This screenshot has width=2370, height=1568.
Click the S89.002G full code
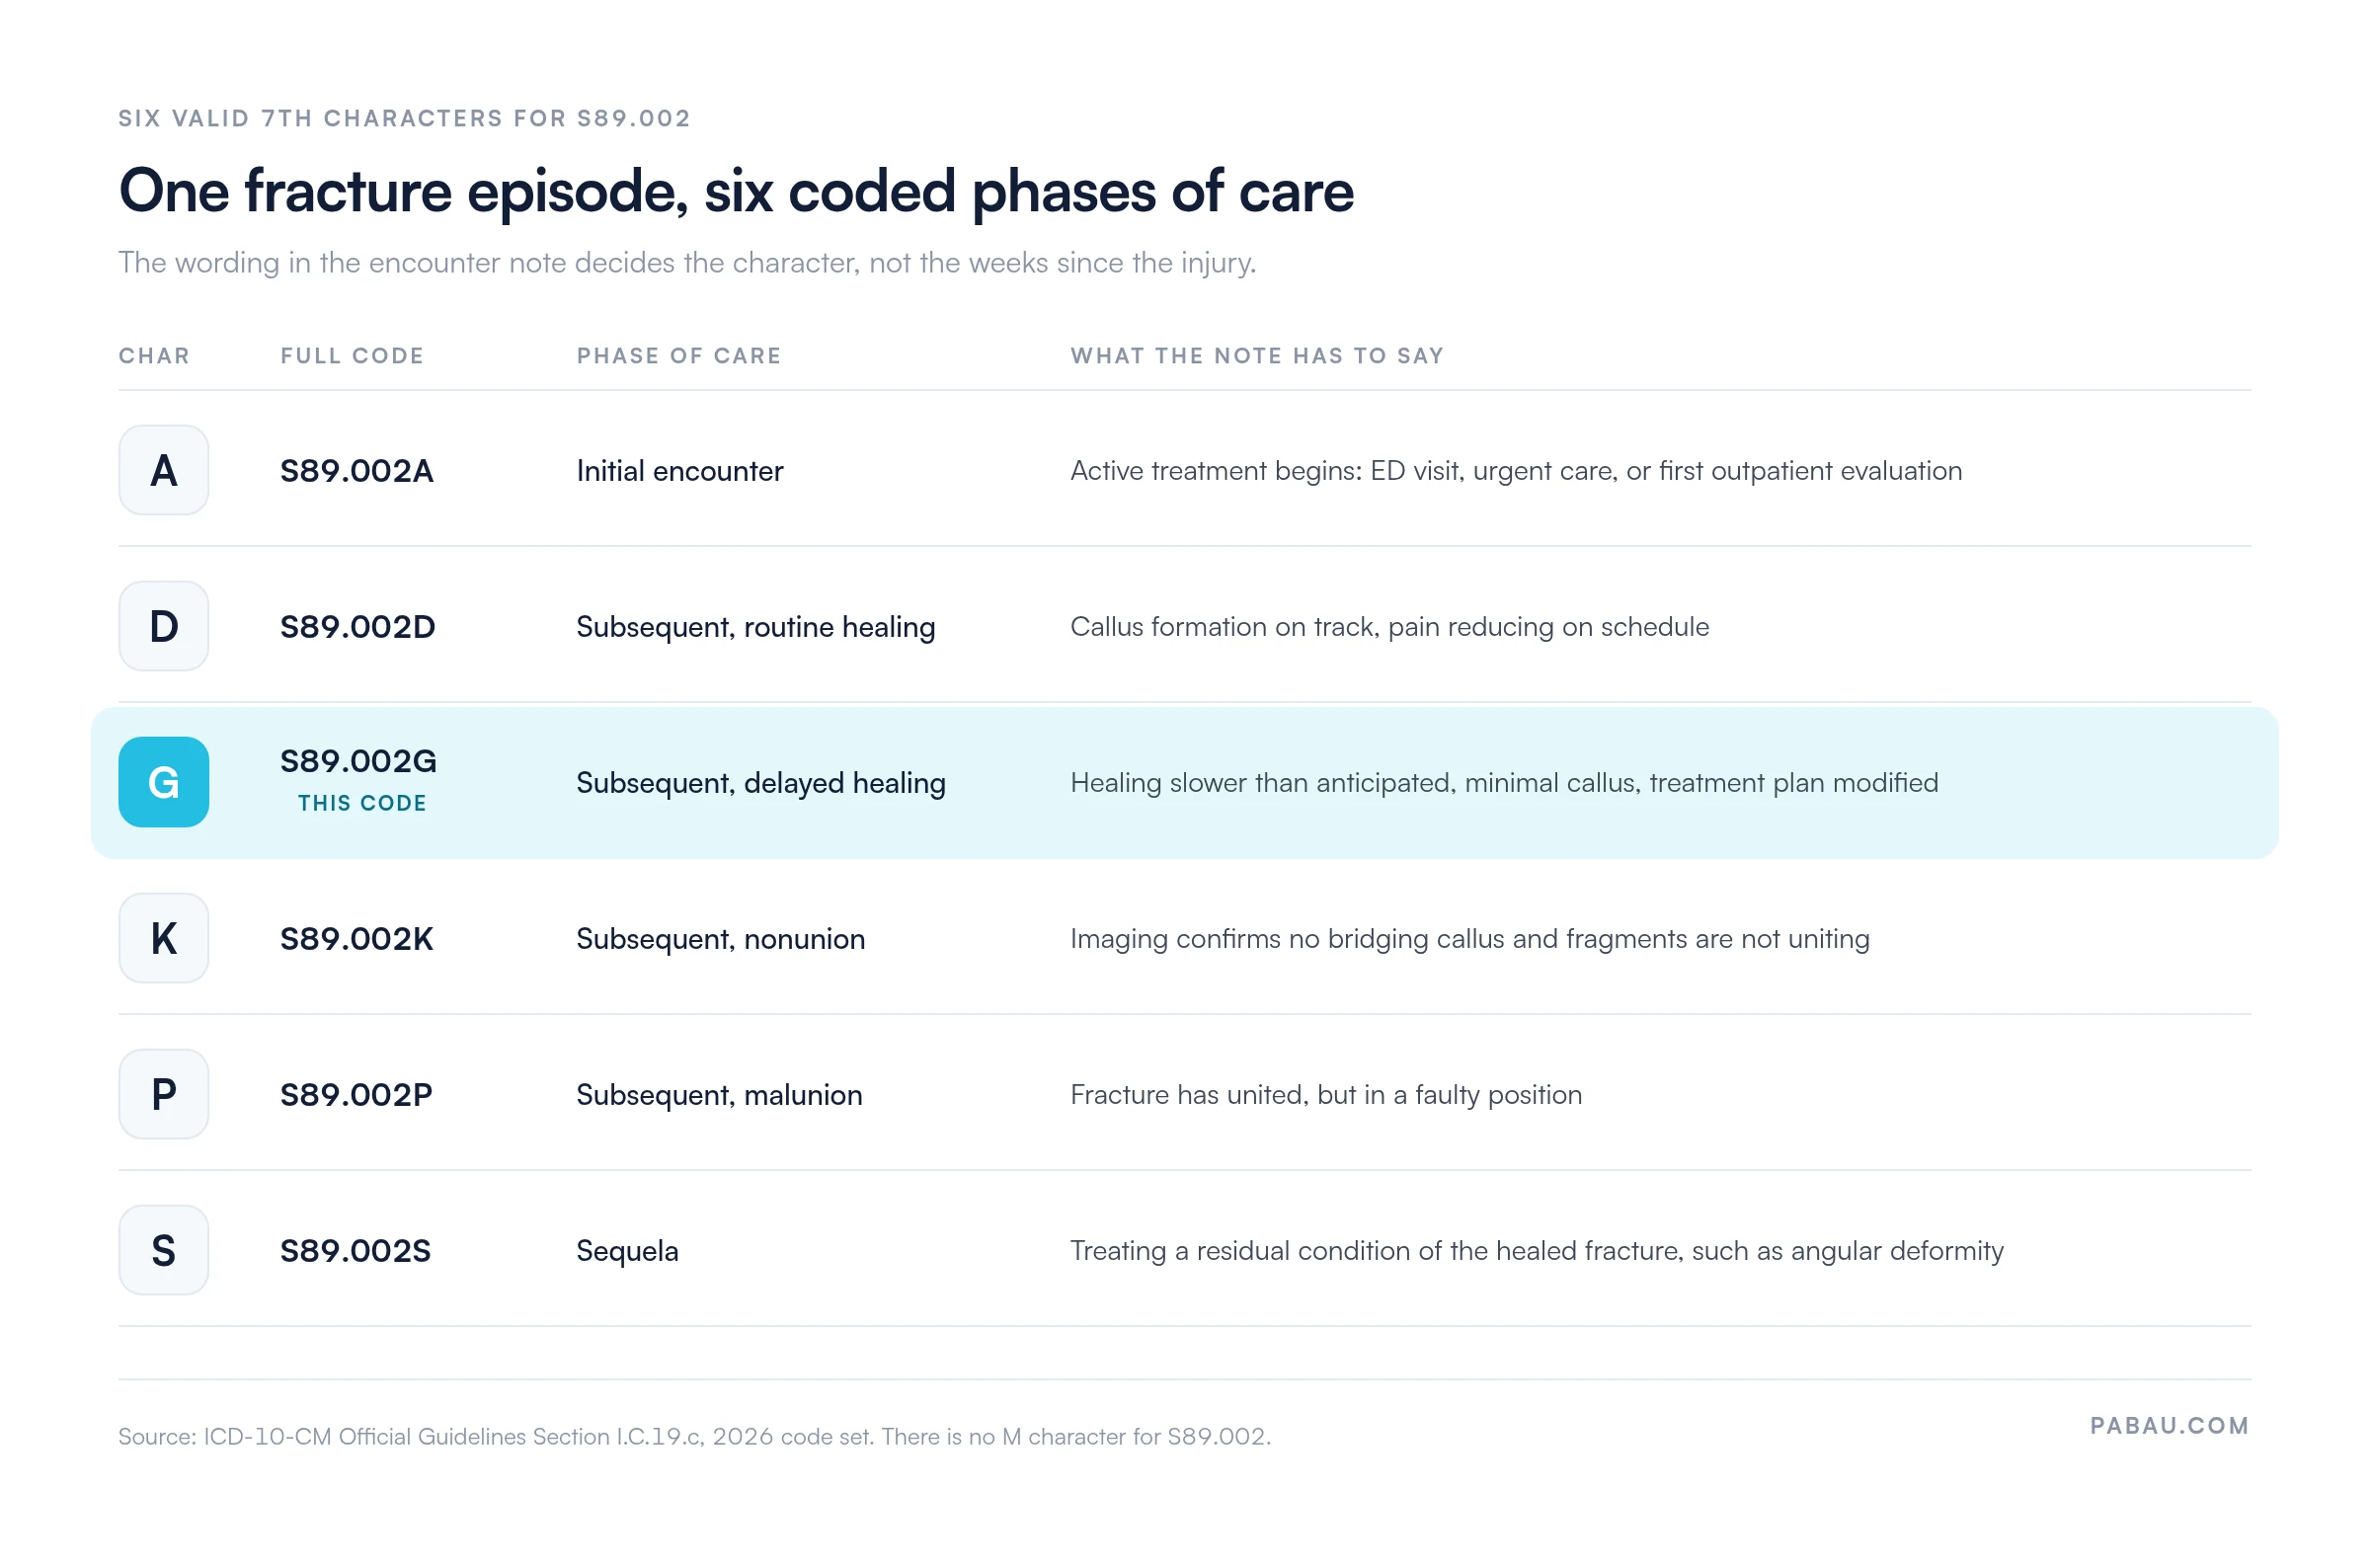point(359,762)
